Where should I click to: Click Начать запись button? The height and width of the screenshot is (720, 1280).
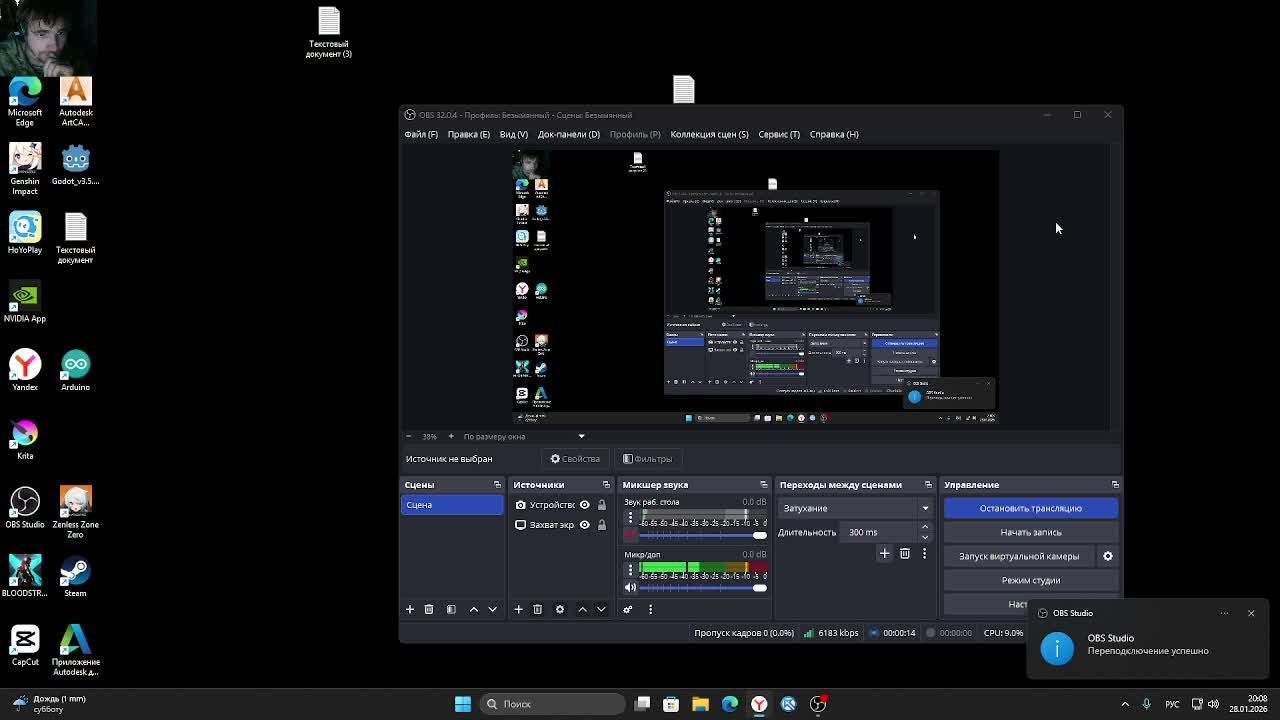point(1030,532)
